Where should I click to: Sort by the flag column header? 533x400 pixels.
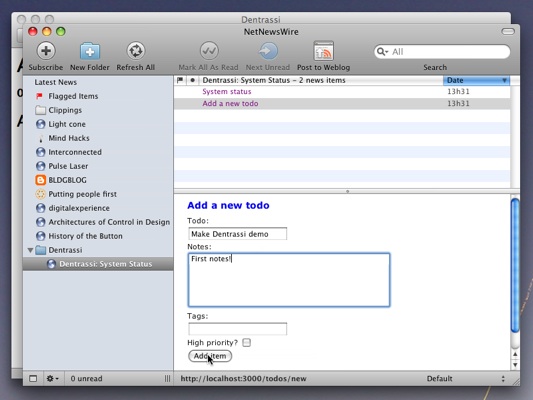pyautogui.click(x=180, y=80)
